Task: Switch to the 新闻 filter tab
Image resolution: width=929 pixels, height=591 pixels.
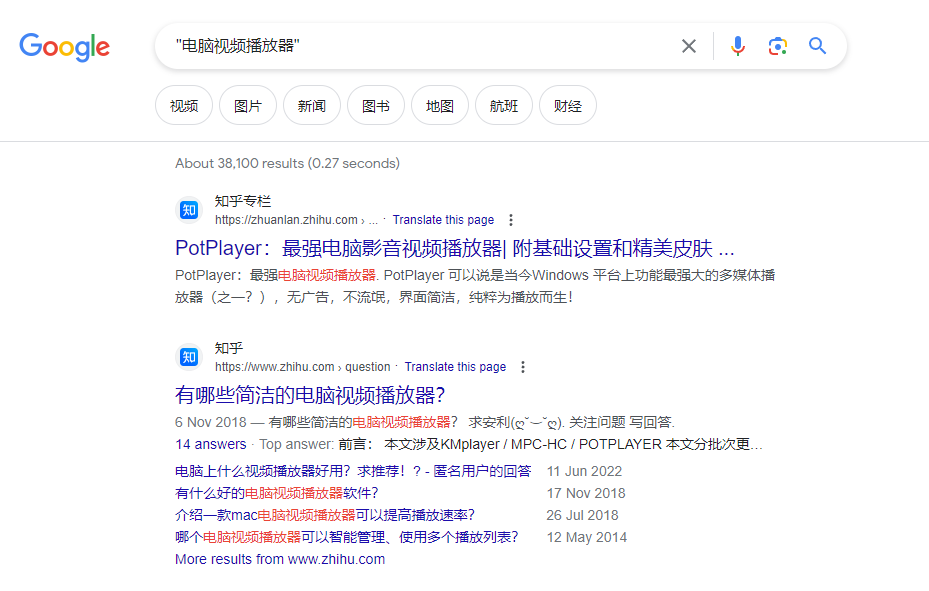Action: (x=312, y=105)
